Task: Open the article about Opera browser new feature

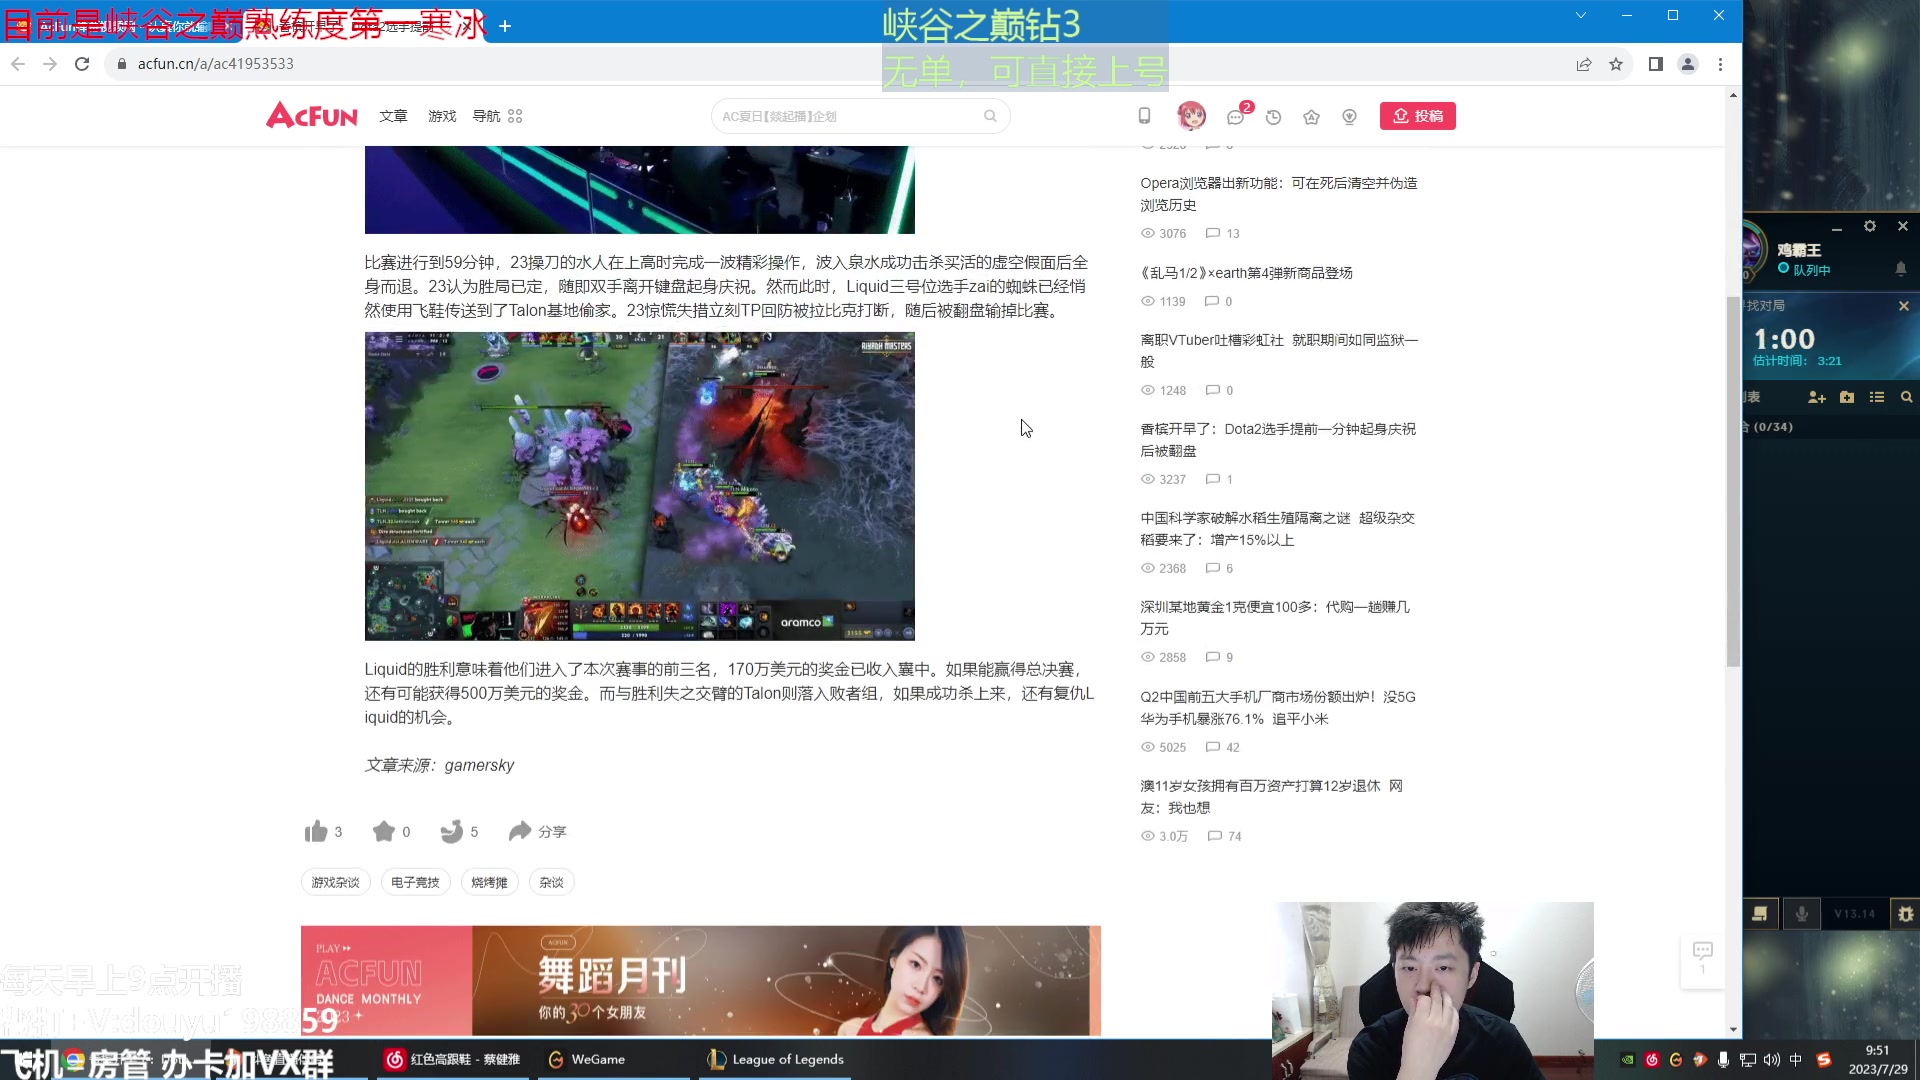Action: 1279,194
